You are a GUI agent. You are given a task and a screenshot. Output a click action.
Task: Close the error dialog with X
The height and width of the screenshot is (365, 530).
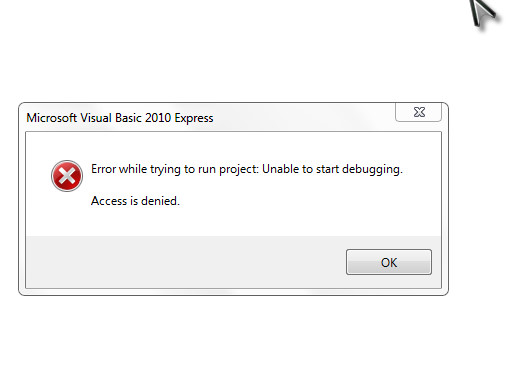[418, 112]
